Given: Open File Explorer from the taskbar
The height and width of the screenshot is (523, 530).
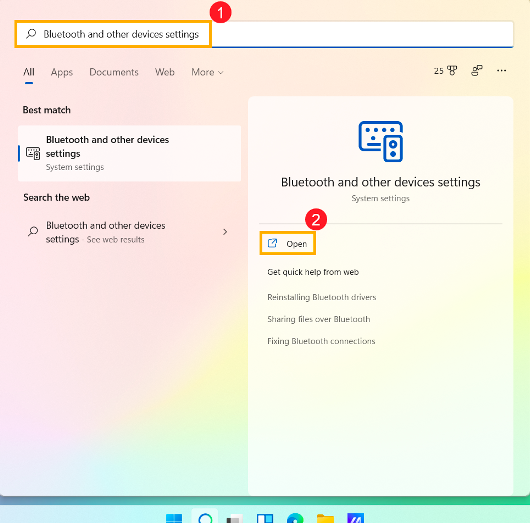Looking at the screenshot, I should click(325, 518).
